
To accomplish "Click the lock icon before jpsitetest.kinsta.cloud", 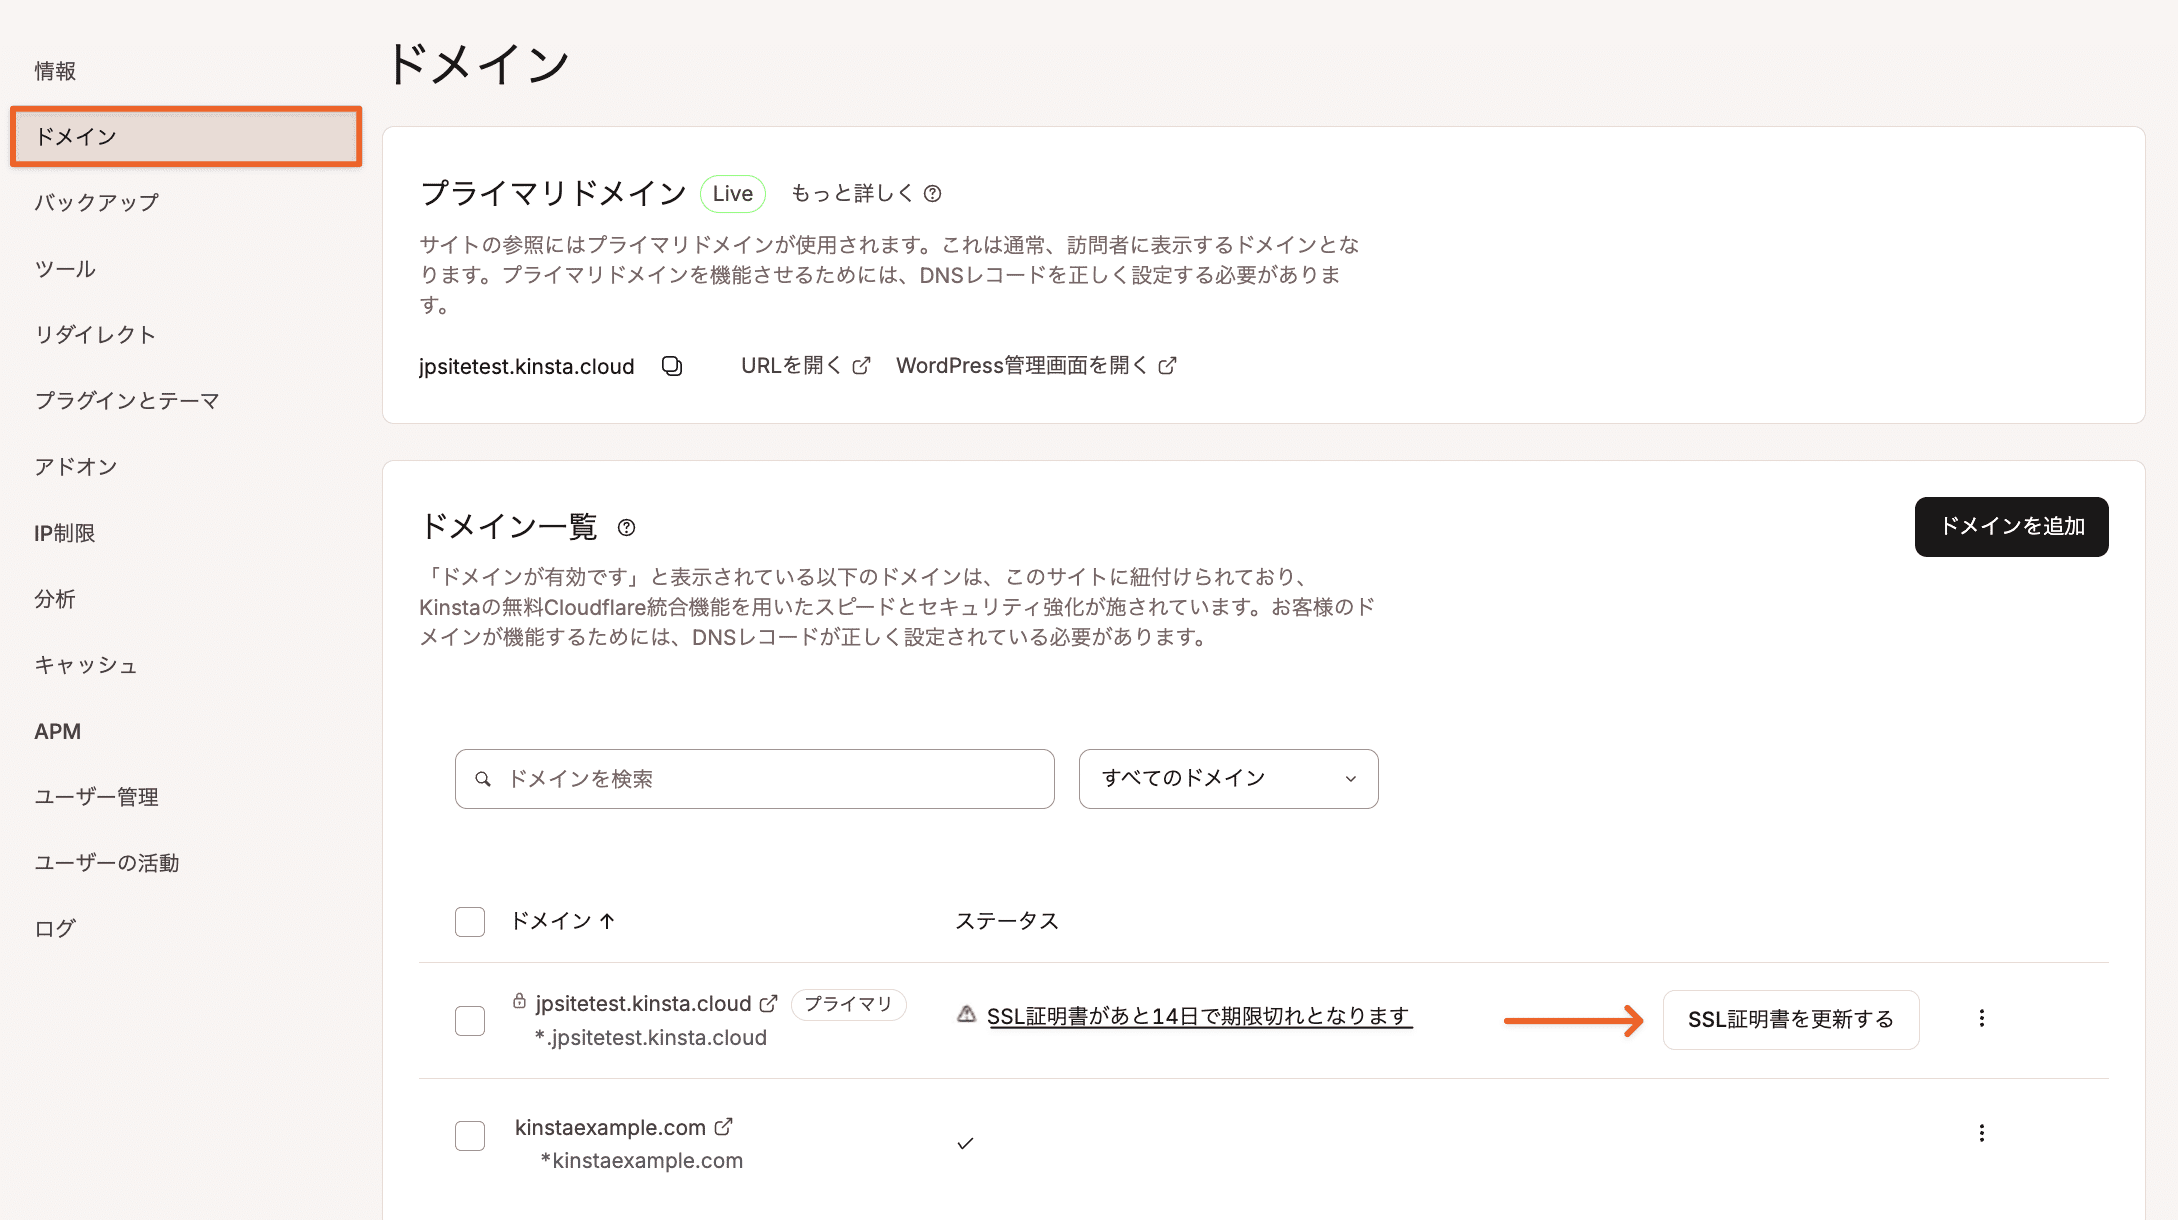I will point(519,1001).
